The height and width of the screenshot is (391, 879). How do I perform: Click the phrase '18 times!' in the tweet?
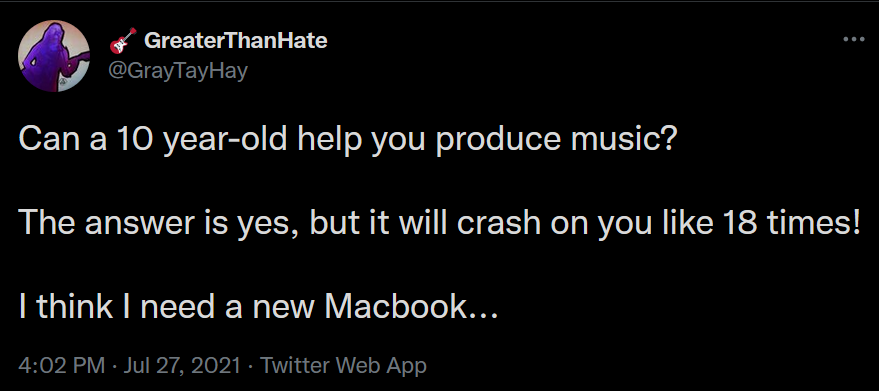[791, 223]
